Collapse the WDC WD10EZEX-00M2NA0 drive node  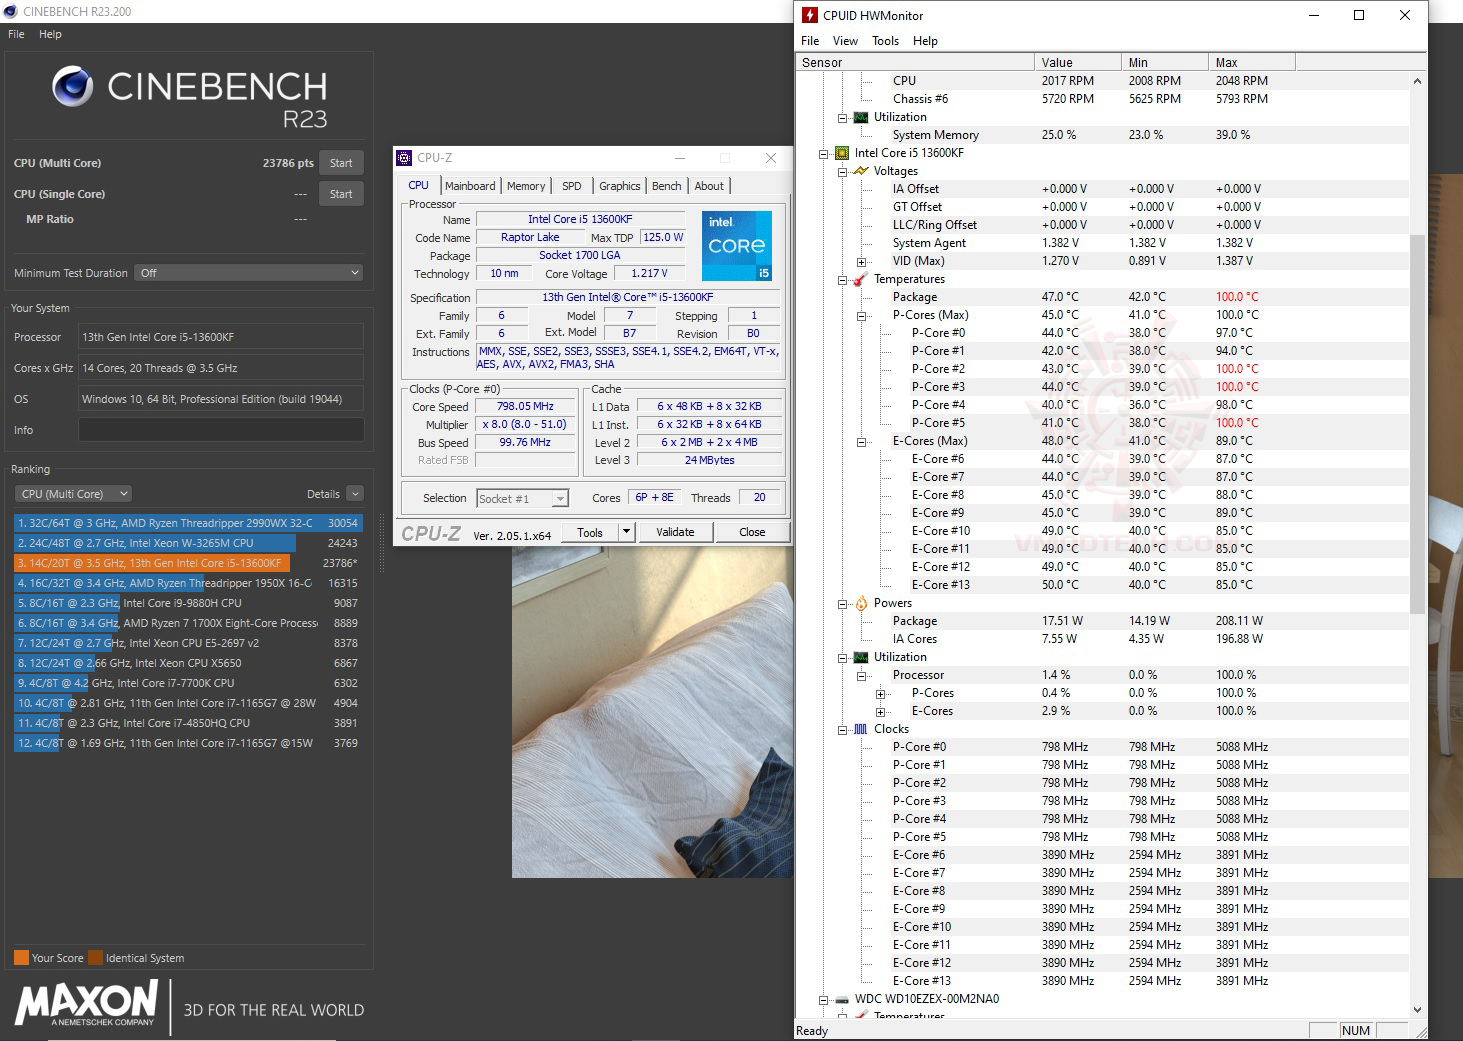point(823,1000)
